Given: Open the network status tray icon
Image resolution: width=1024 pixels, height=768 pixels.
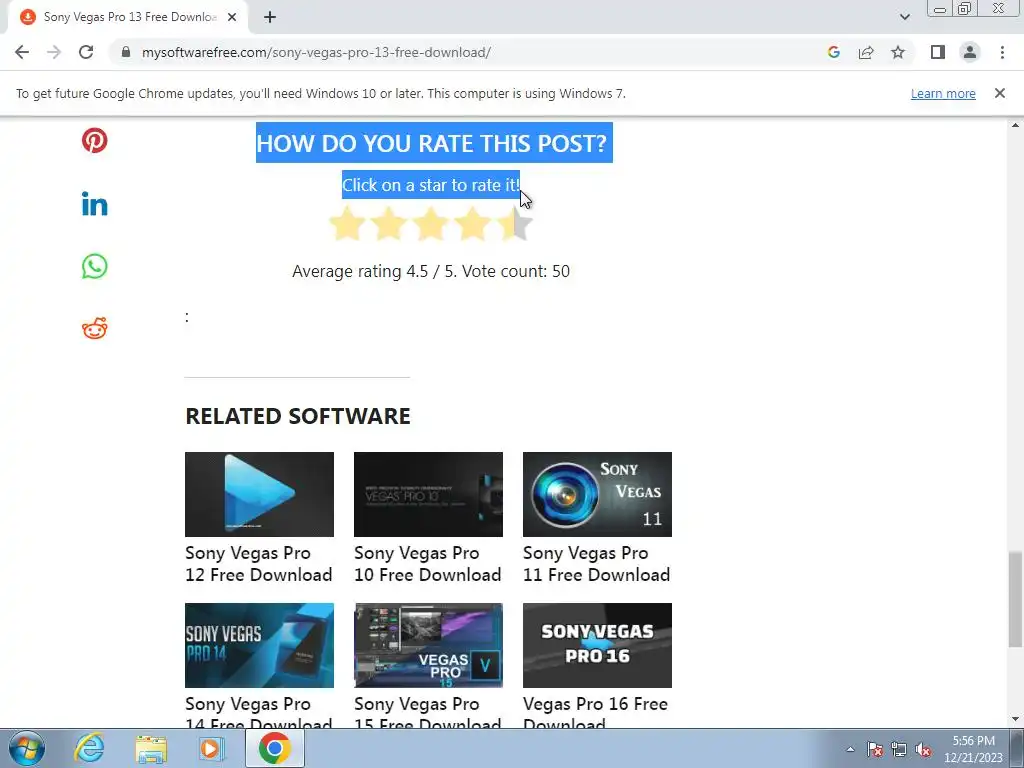Looking at the screenshot, I should click(x=899, y=750).
